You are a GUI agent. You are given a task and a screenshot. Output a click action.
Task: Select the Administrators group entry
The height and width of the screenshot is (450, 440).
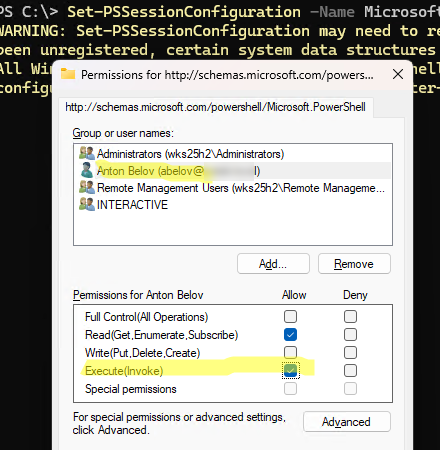pos(233,154)
